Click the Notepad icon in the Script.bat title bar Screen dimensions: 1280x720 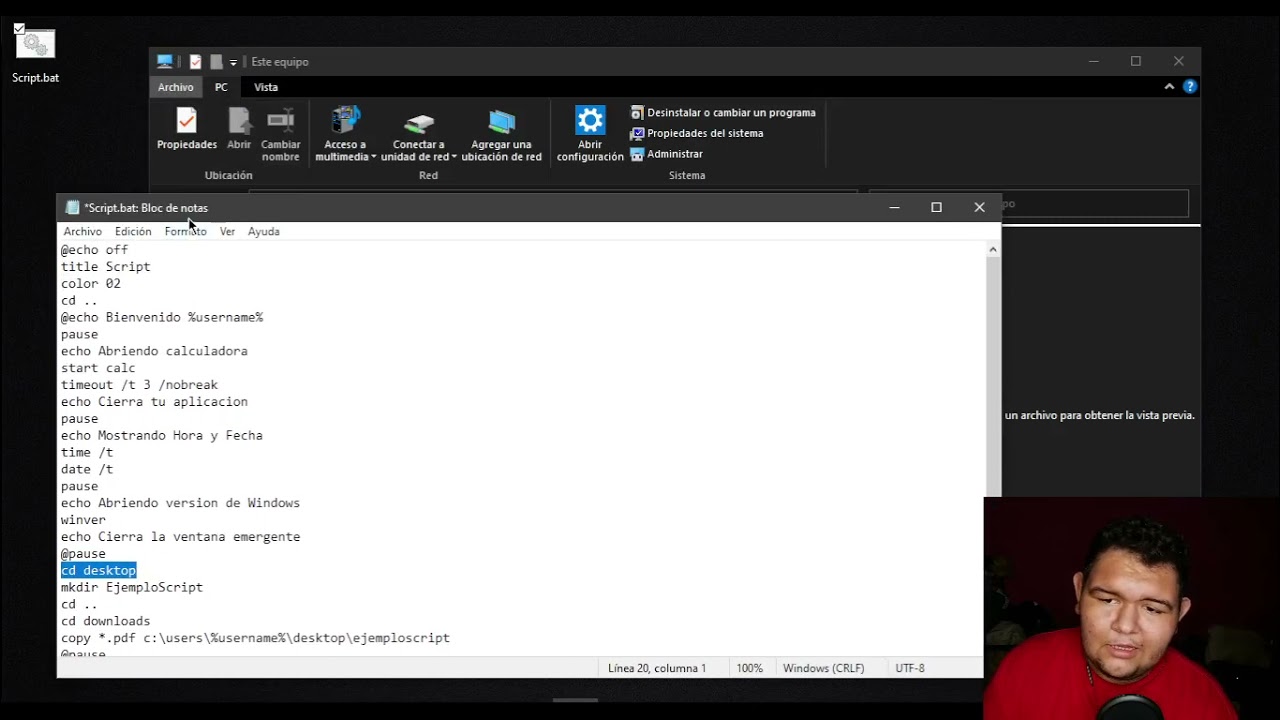click(x=72, y=208)
